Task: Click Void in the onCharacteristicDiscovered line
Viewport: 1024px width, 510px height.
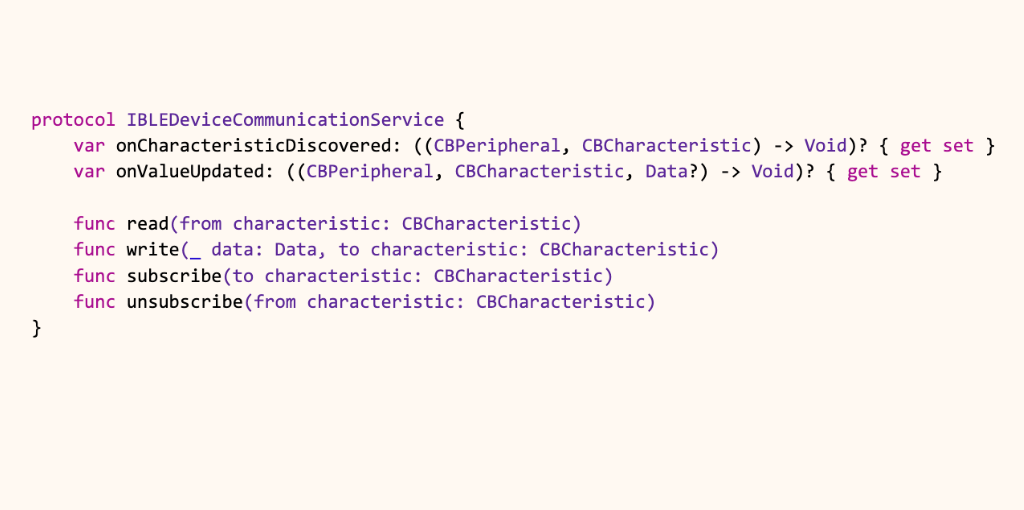Action: point(826,146)
